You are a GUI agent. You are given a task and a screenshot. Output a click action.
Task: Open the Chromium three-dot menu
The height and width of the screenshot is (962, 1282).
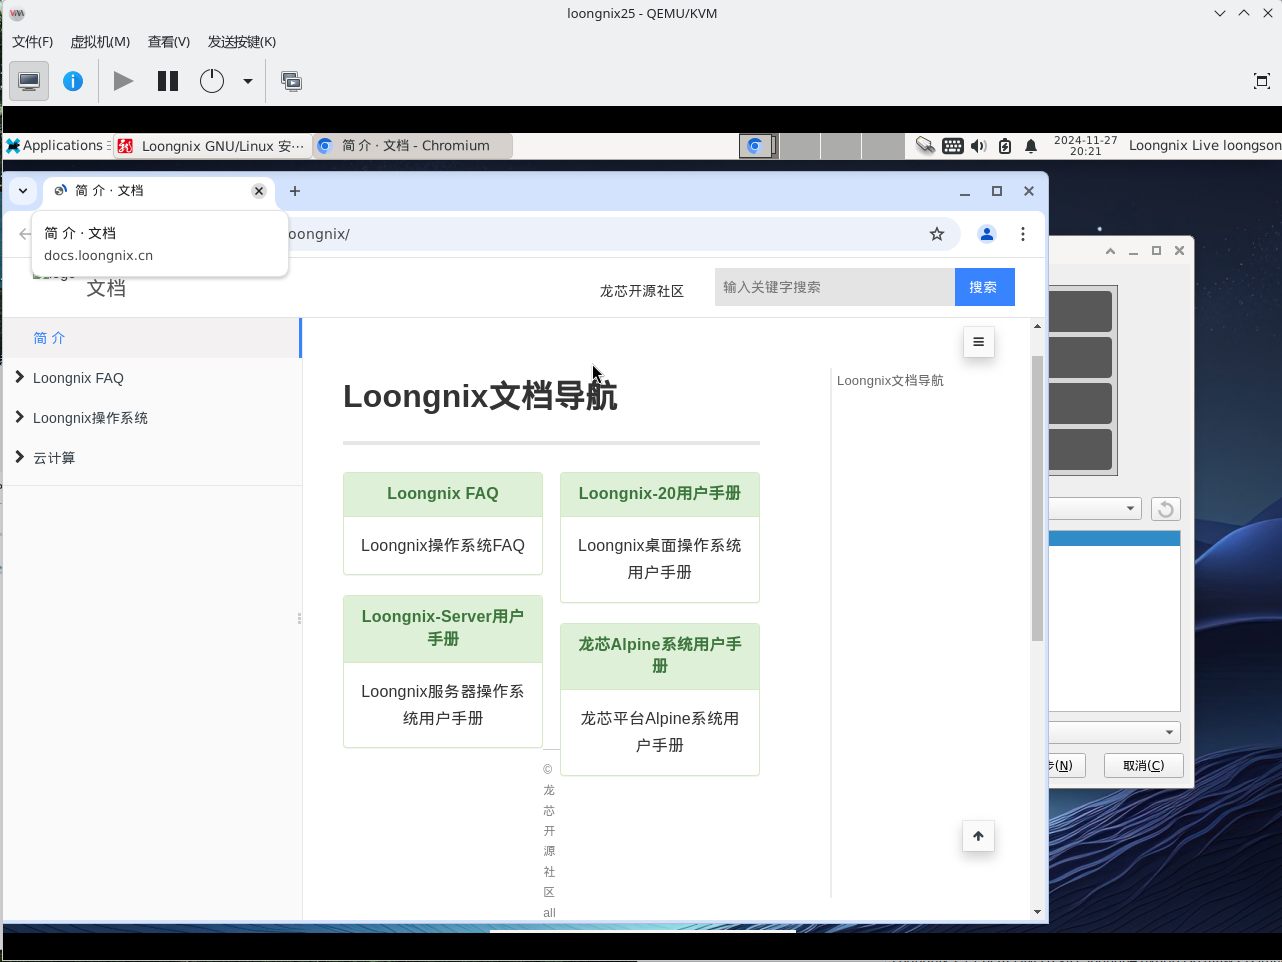coord(1023,234)
